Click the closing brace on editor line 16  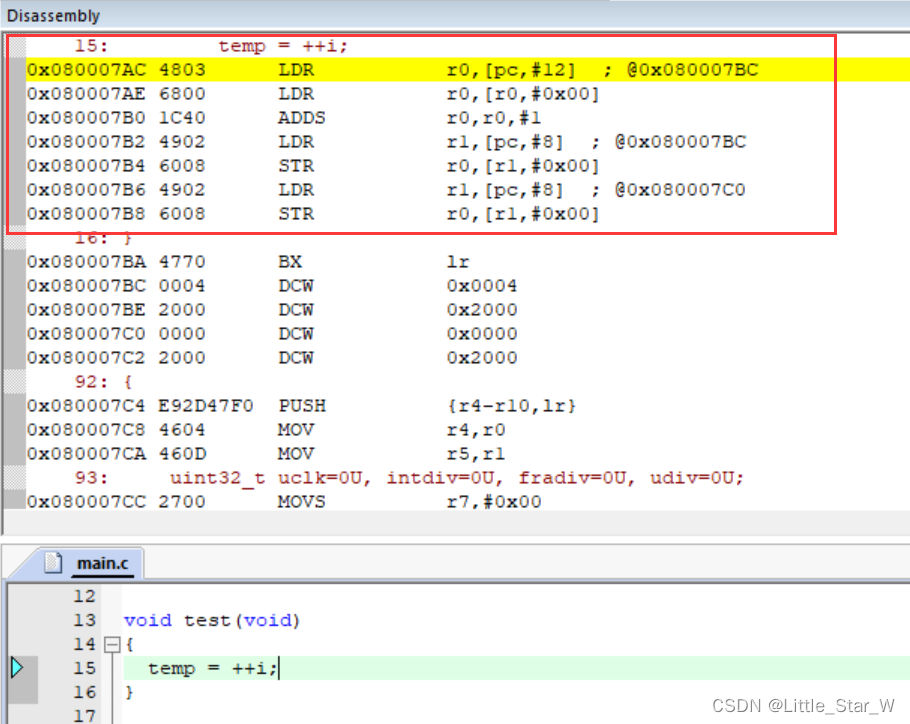click(x=129, y=692)
